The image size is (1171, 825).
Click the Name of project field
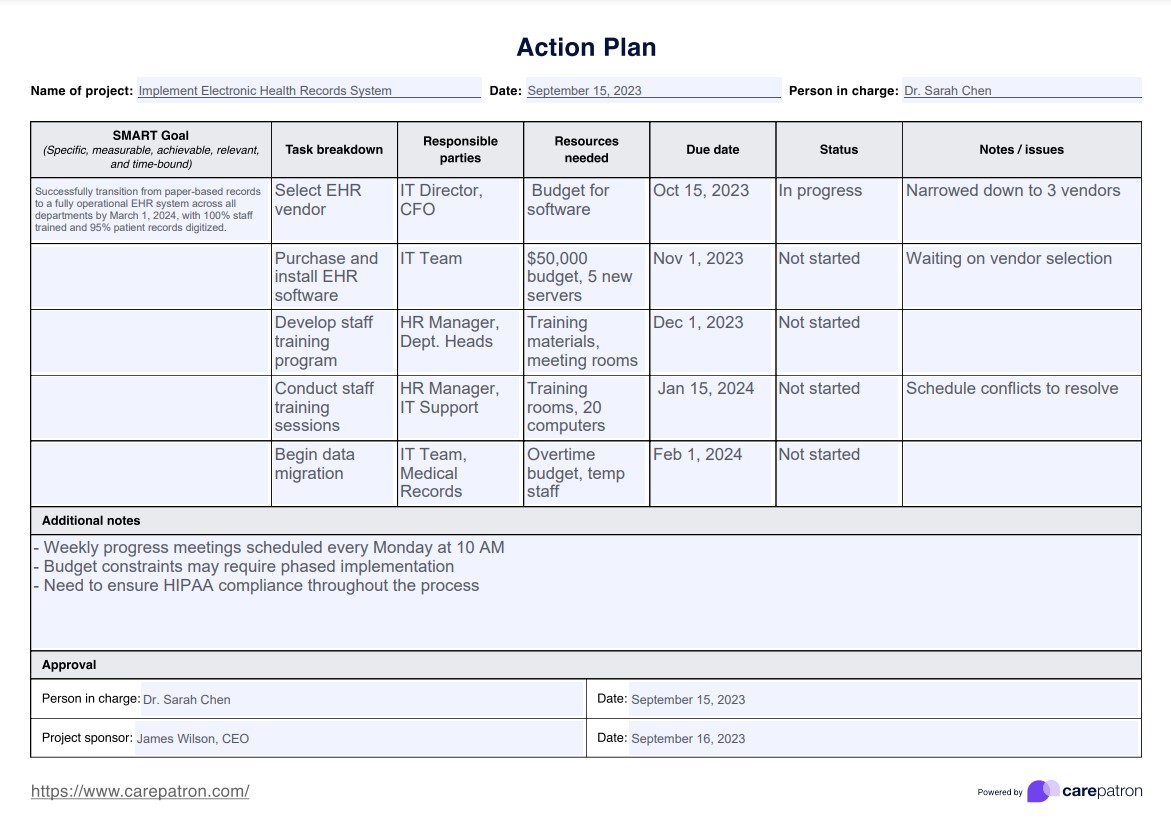(x=309, y=90)
